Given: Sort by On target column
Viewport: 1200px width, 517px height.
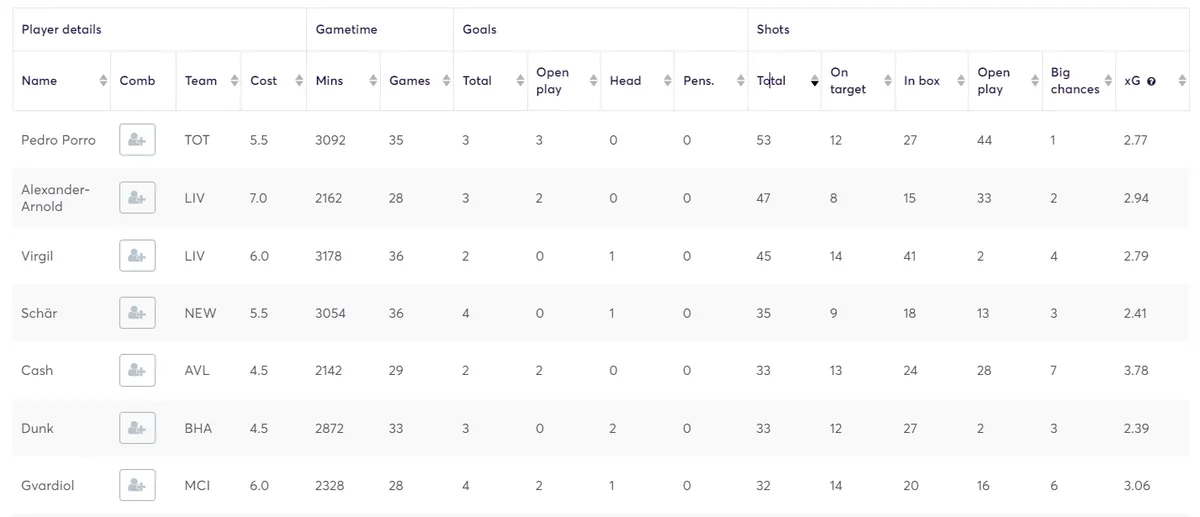Looking at the screenshot, I should click(858, 81).
